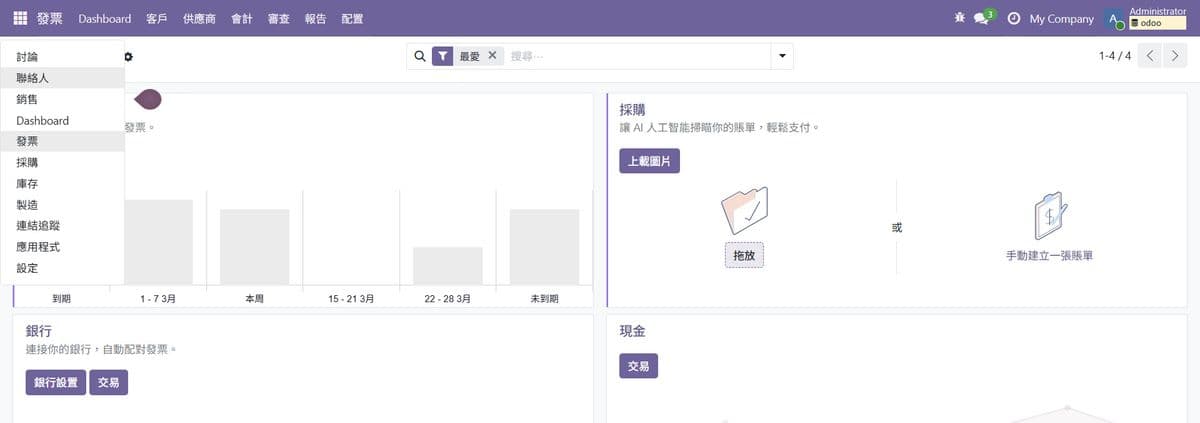Open the 報告 menu
1200x423 pixels.
click(315, 18)
